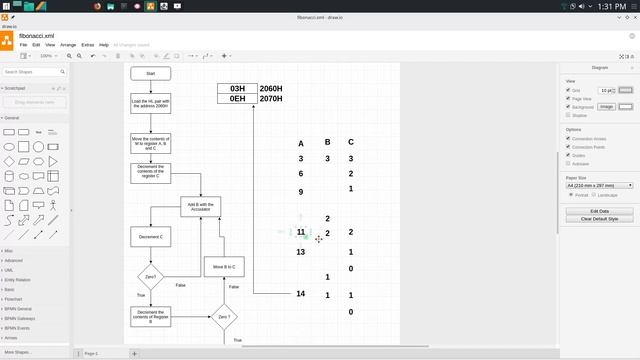Viewport: 640px width, 360px height.
Task: Select the hexagon shape in General palette
Action: click(38, 162)
